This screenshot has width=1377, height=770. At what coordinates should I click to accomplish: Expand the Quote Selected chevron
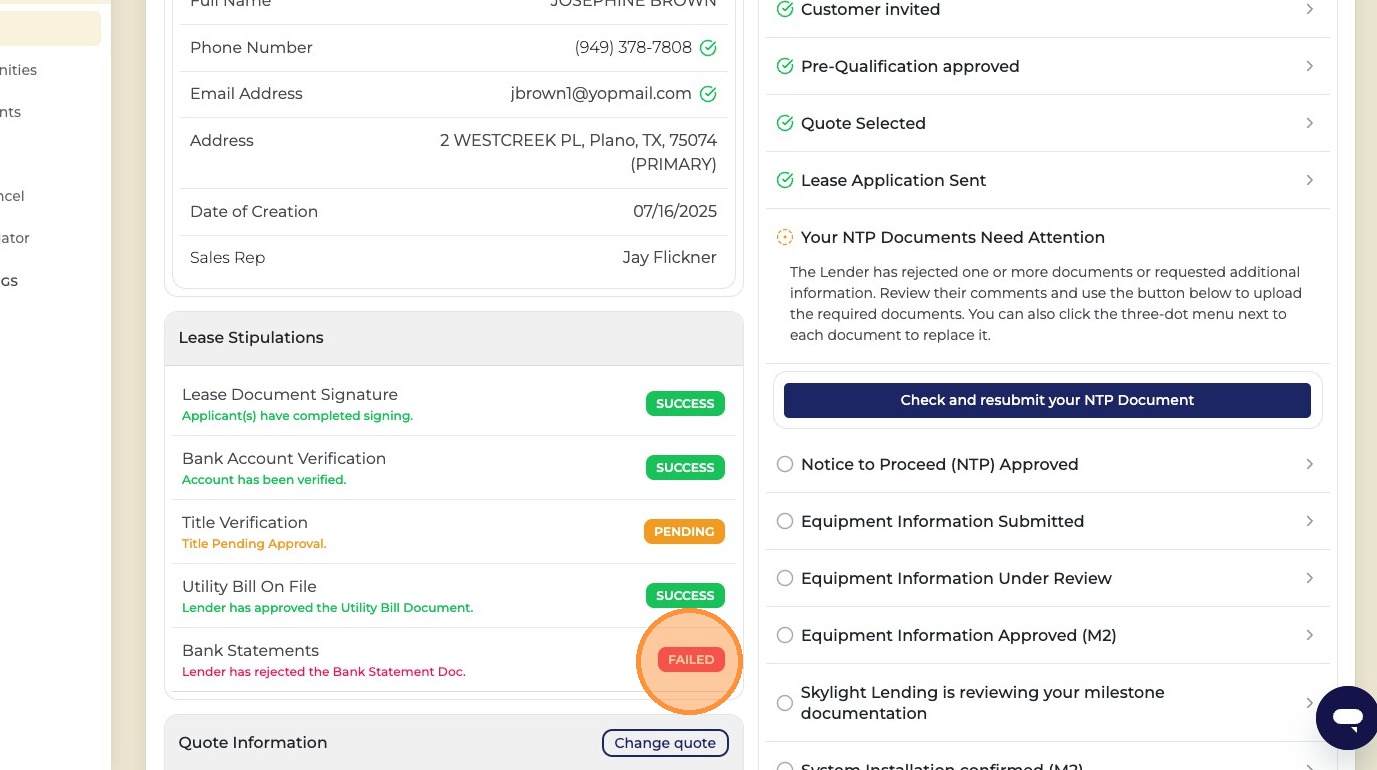[x=1310, y=123]
